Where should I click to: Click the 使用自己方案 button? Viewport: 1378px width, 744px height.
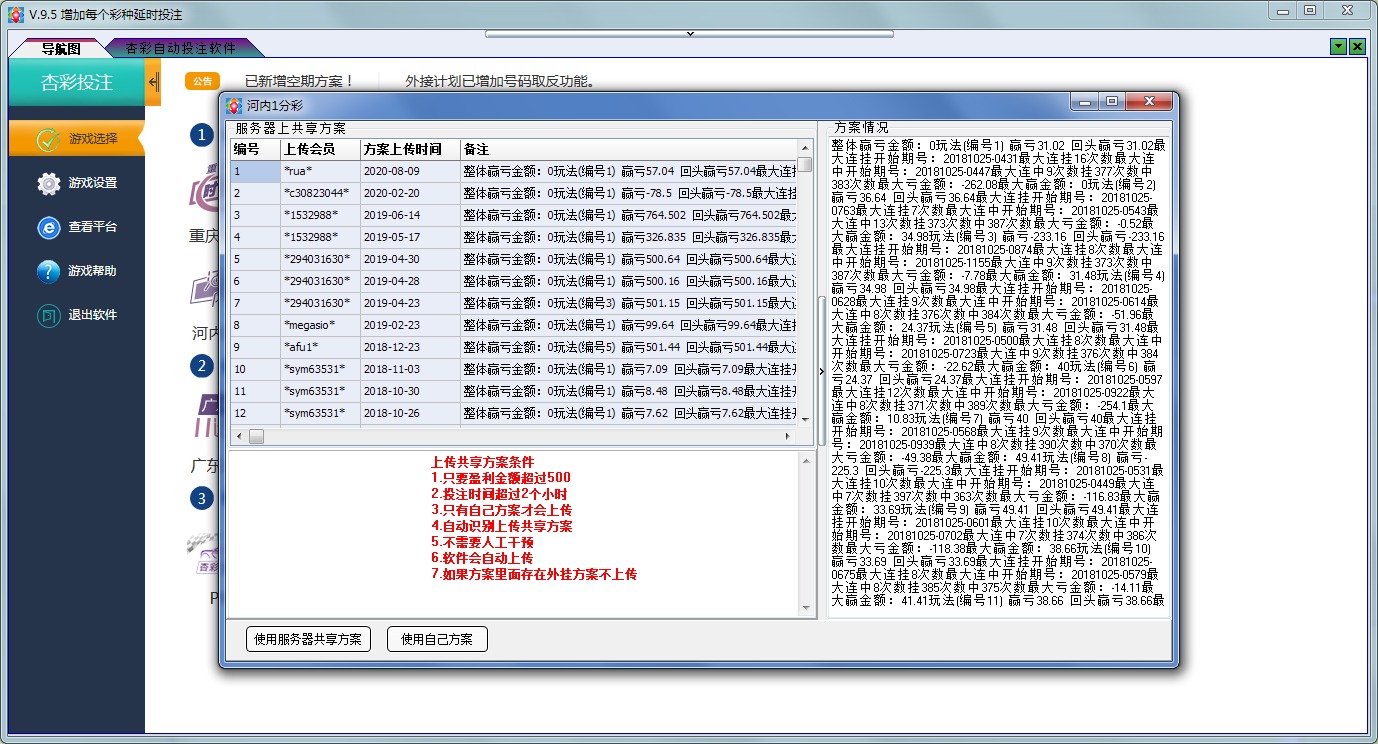[437, 639]
